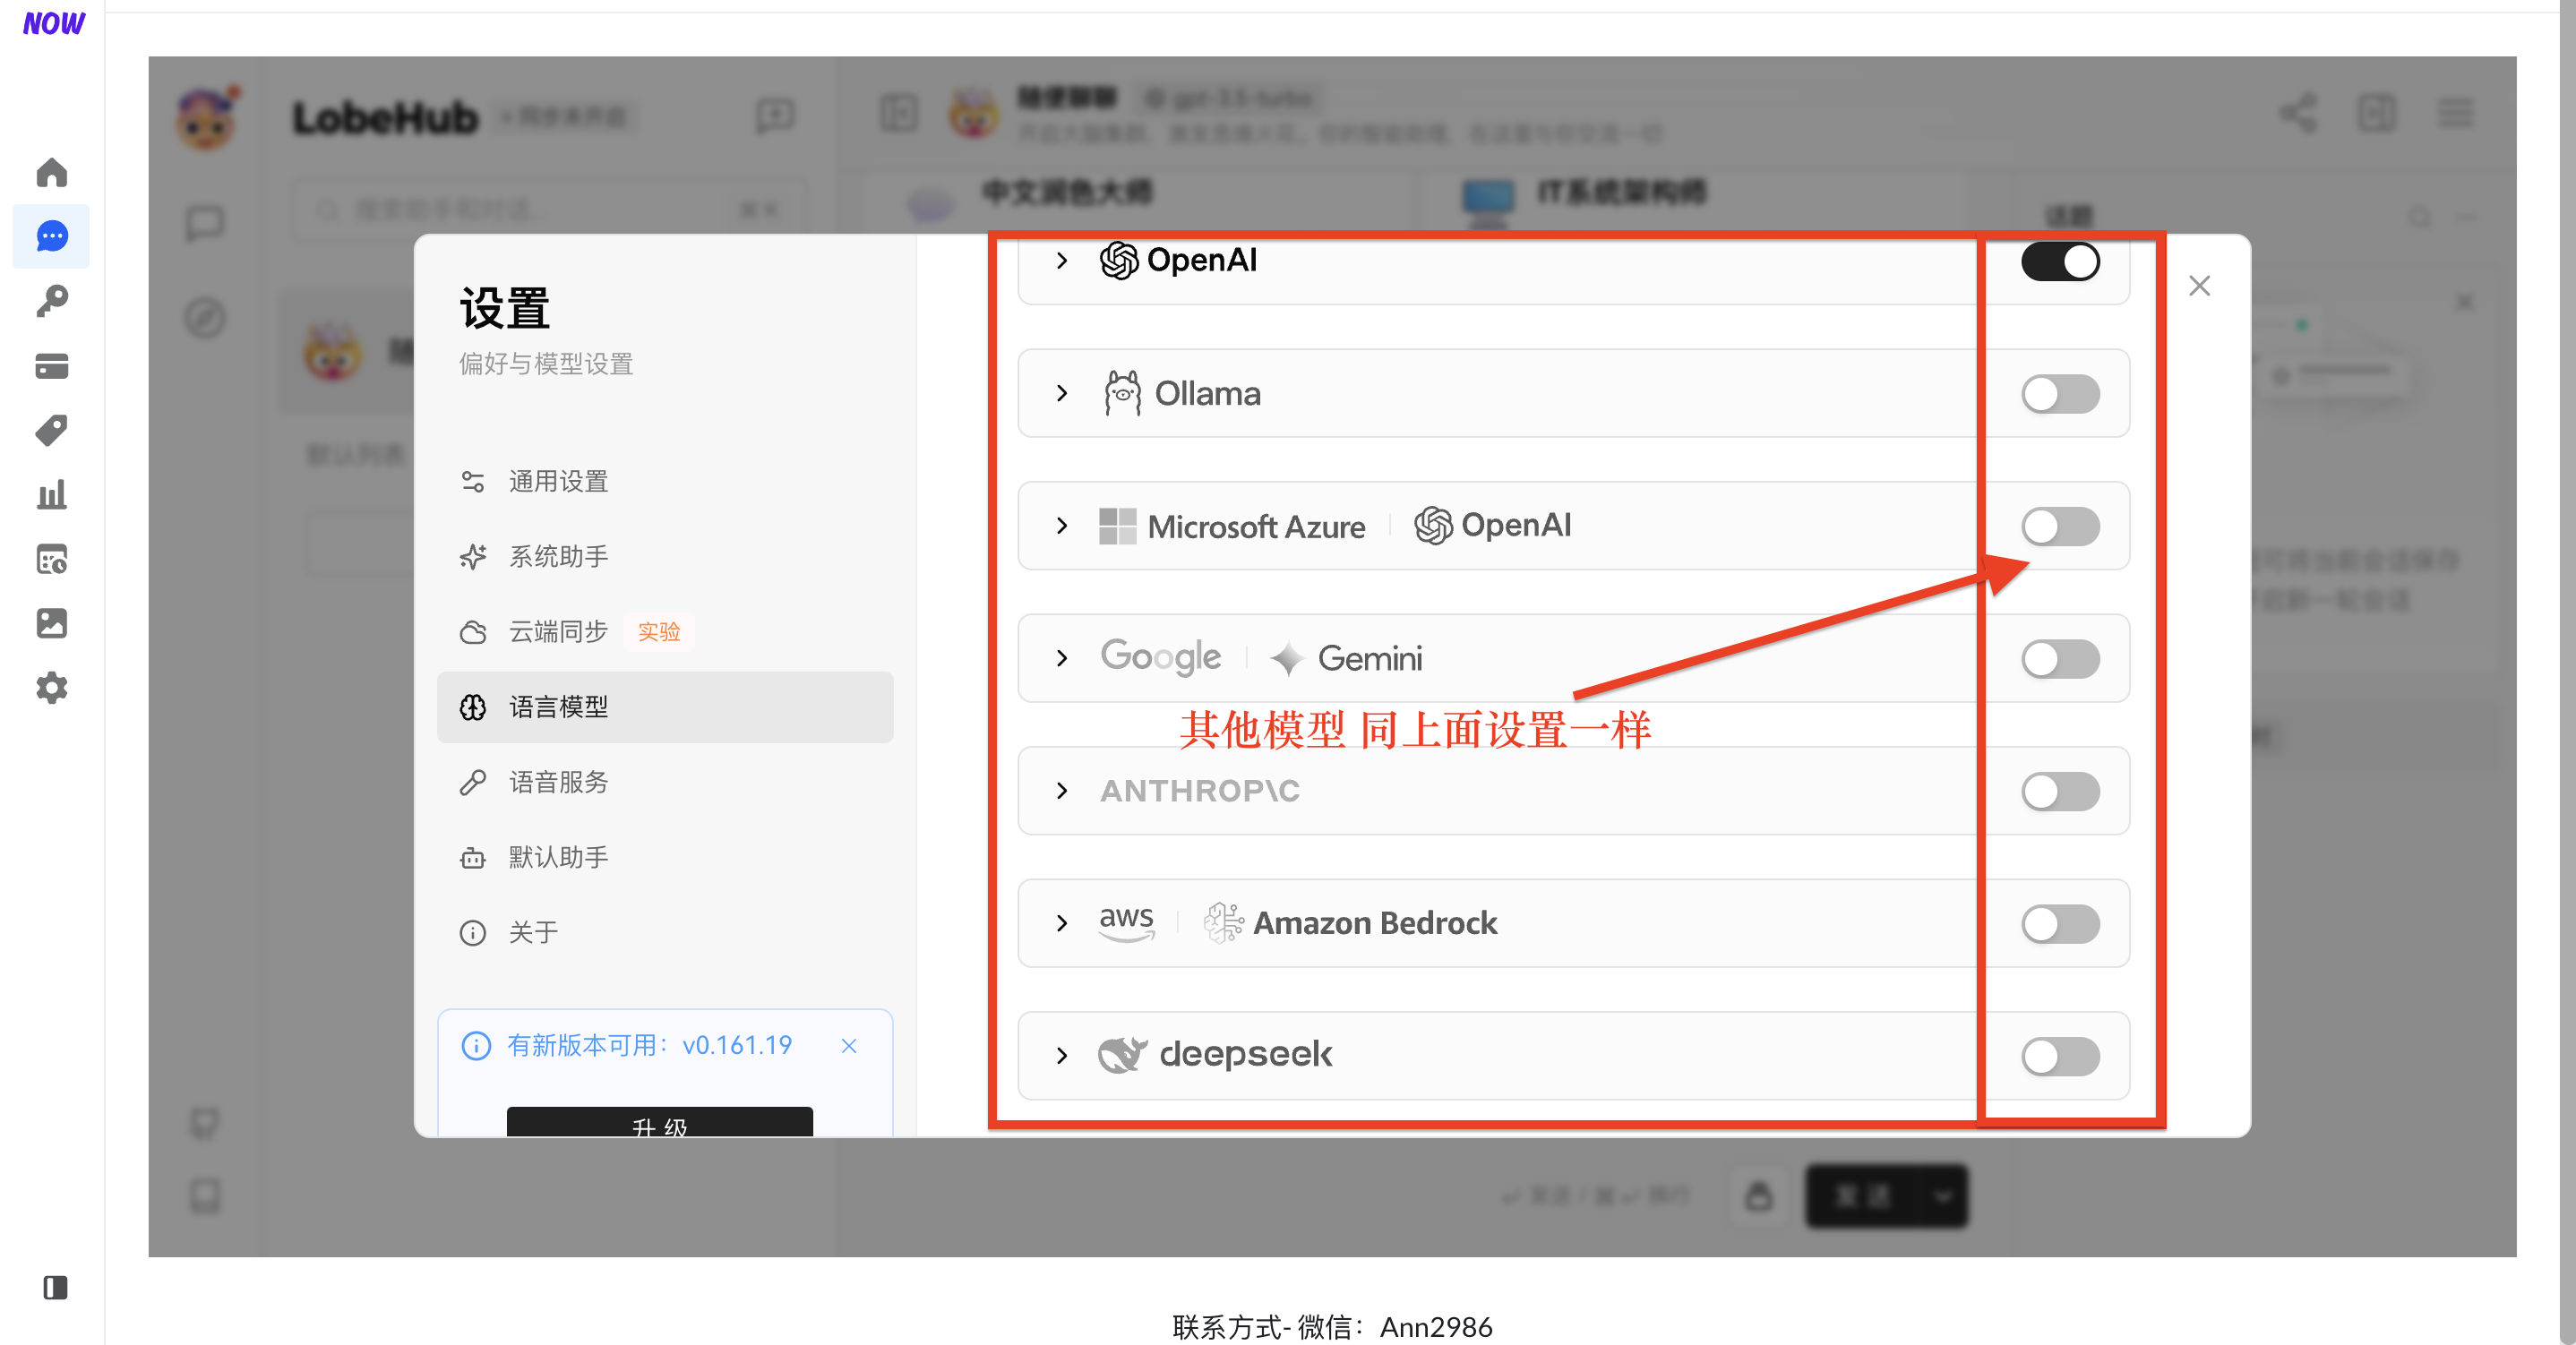This screenshot has height=1345, width=2576.
Task: Open the image gallery sidebar icon
Action: [x=52, y=623]
